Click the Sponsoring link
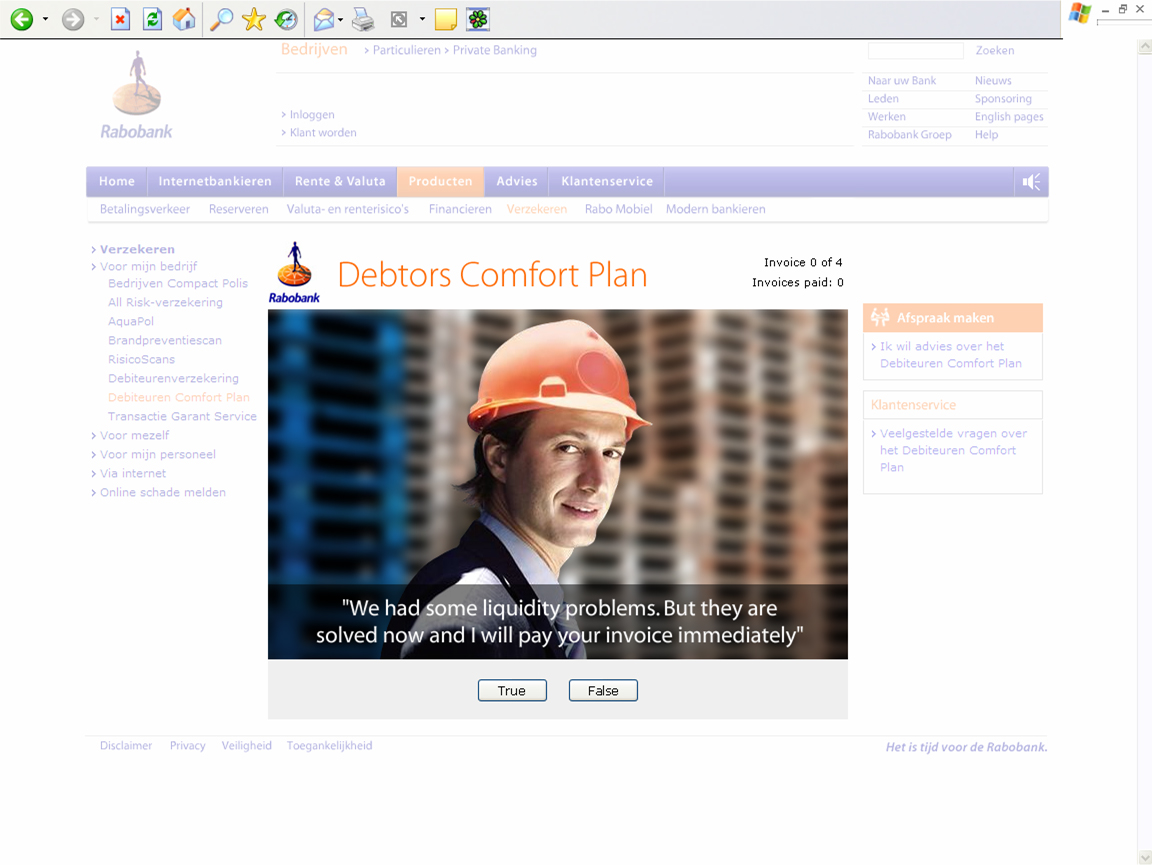This screenshot has width=1152, height=865. pos(1003,99)
